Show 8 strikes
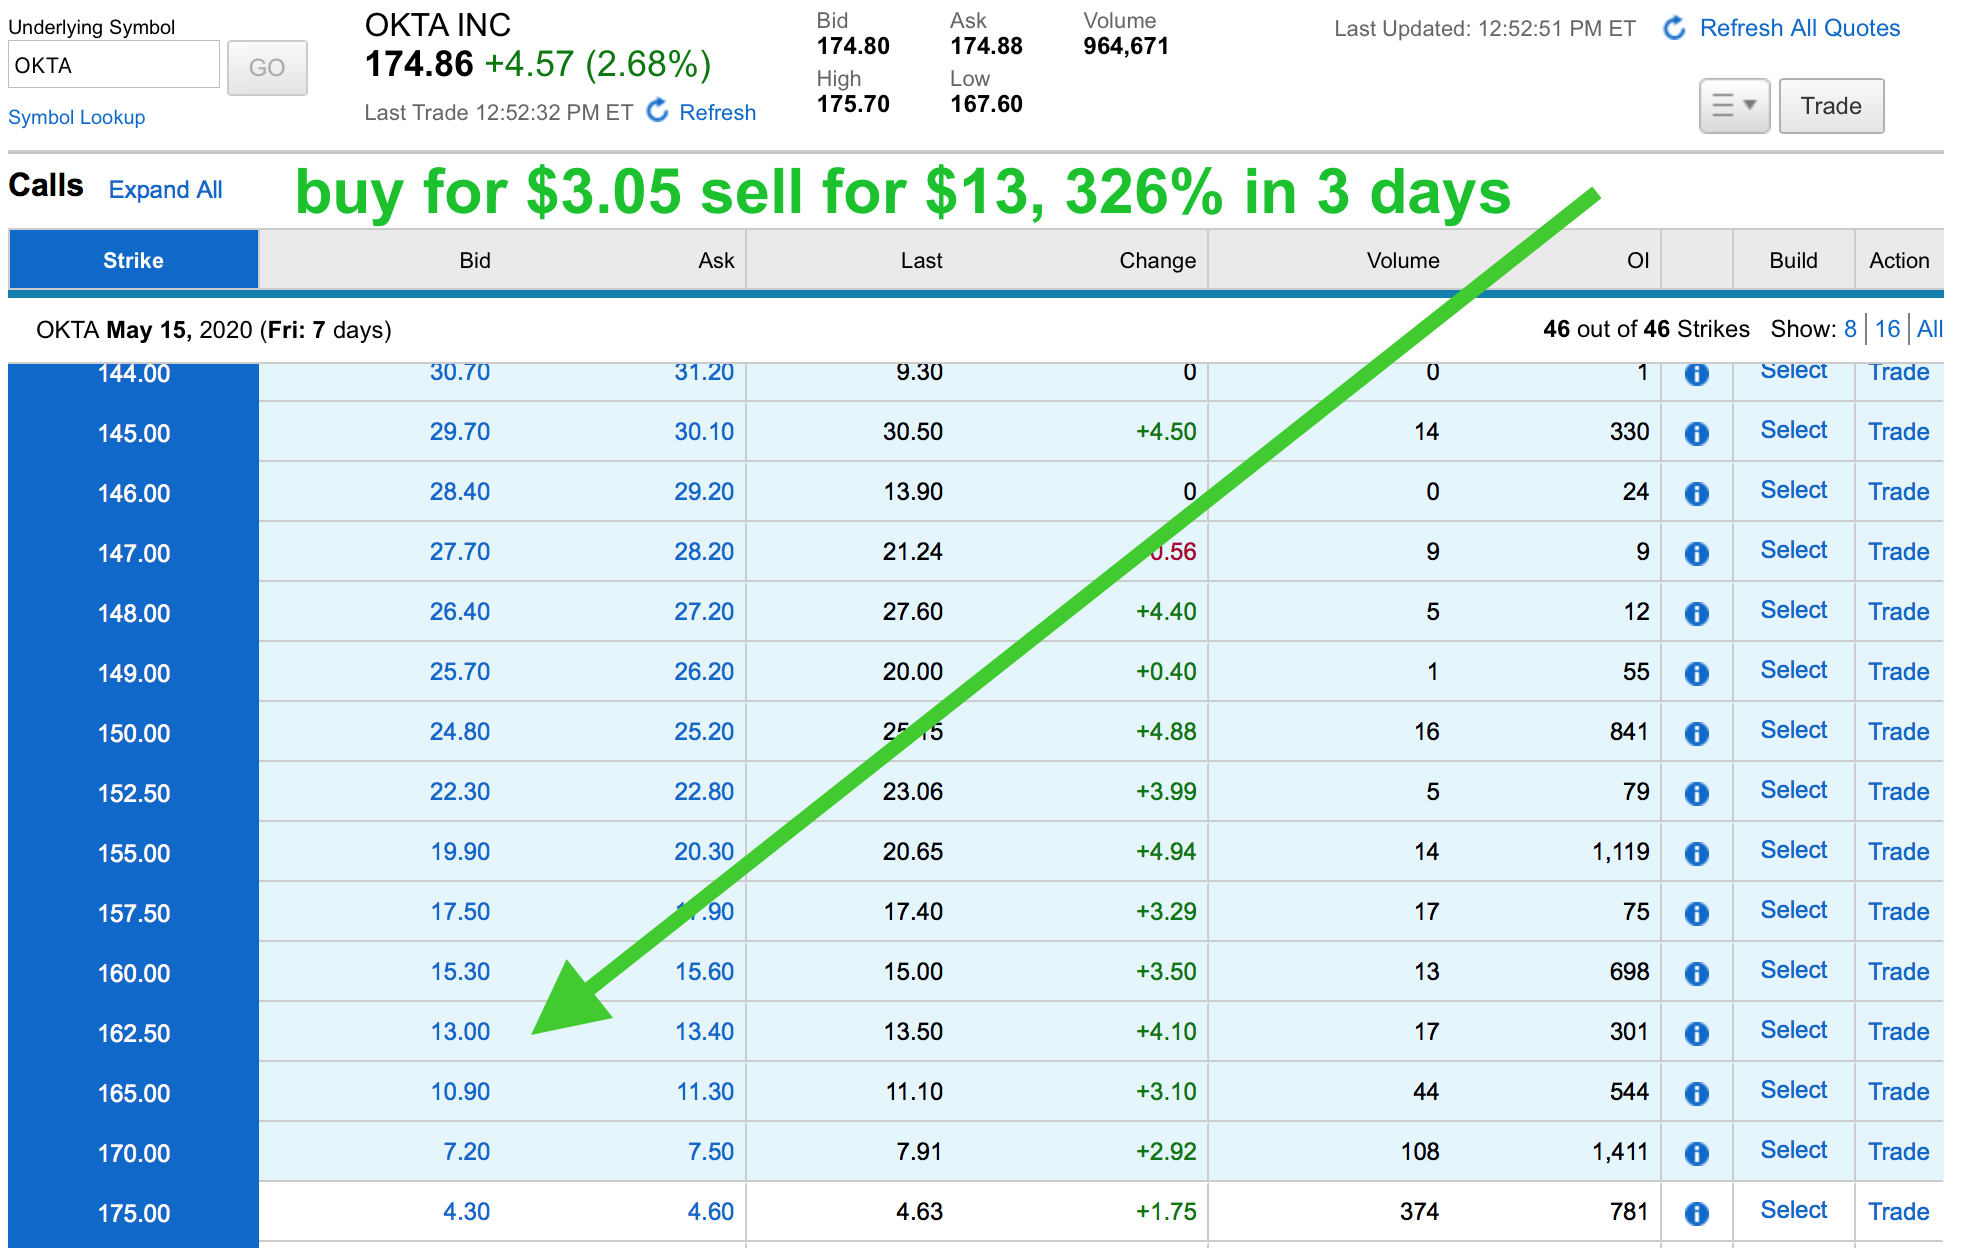The image size is (1972, 1248). [1850, 329]
